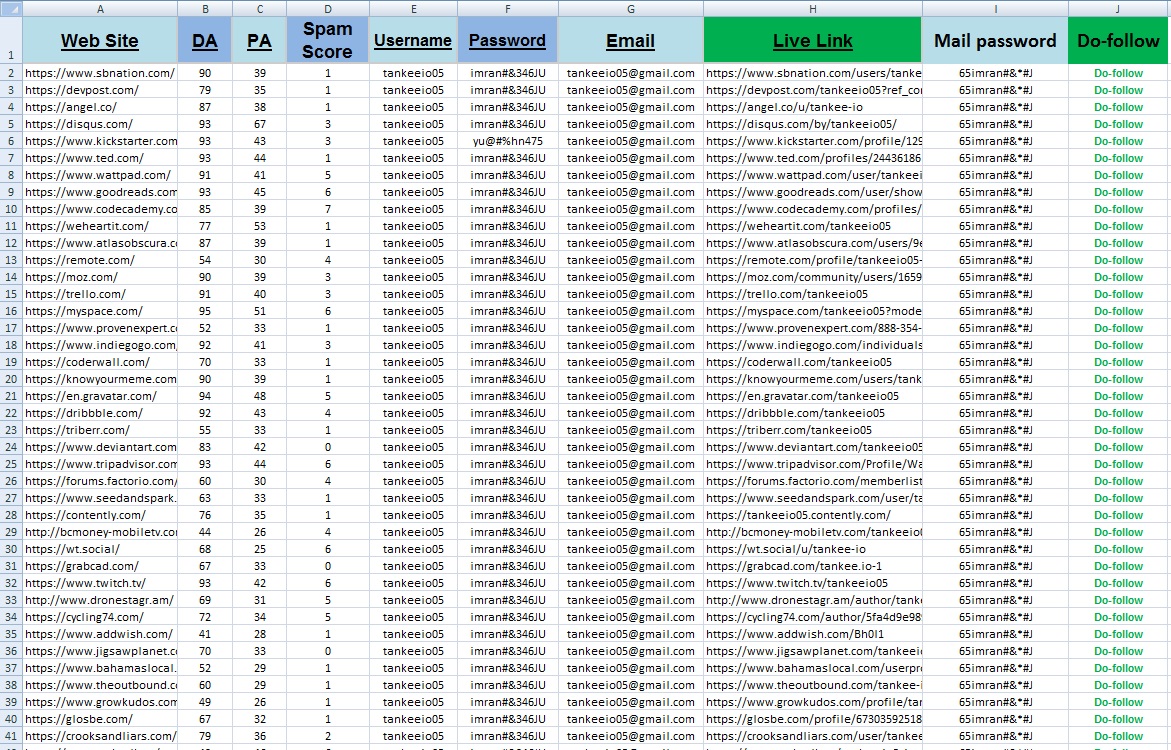1171x750 pixels.
Task: Click the "Do-follow" header cell
Action: coord(1117,41)
